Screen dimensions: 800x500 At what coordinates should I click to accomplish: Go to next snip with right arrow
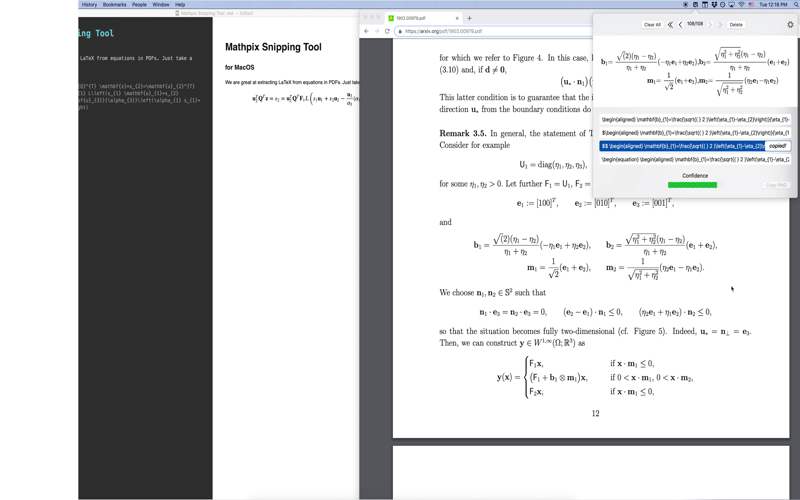pos(710,24)
